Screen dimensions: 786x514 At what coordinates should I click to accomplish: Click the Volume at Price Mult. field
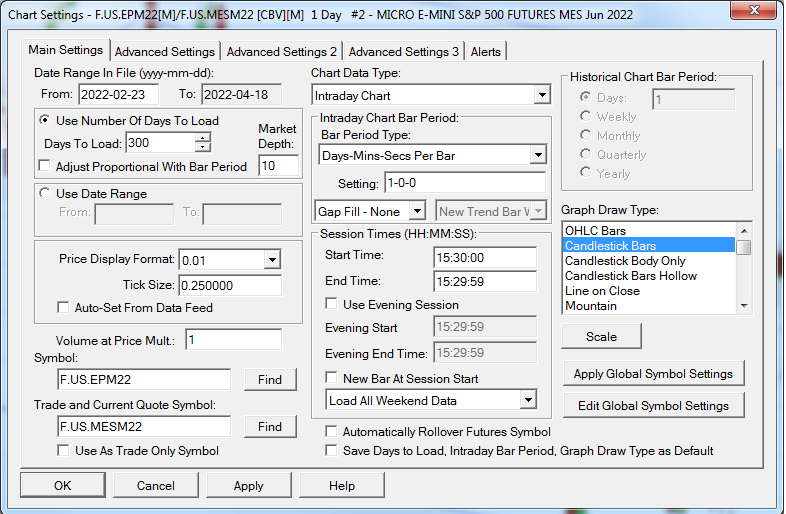(233, 340)
